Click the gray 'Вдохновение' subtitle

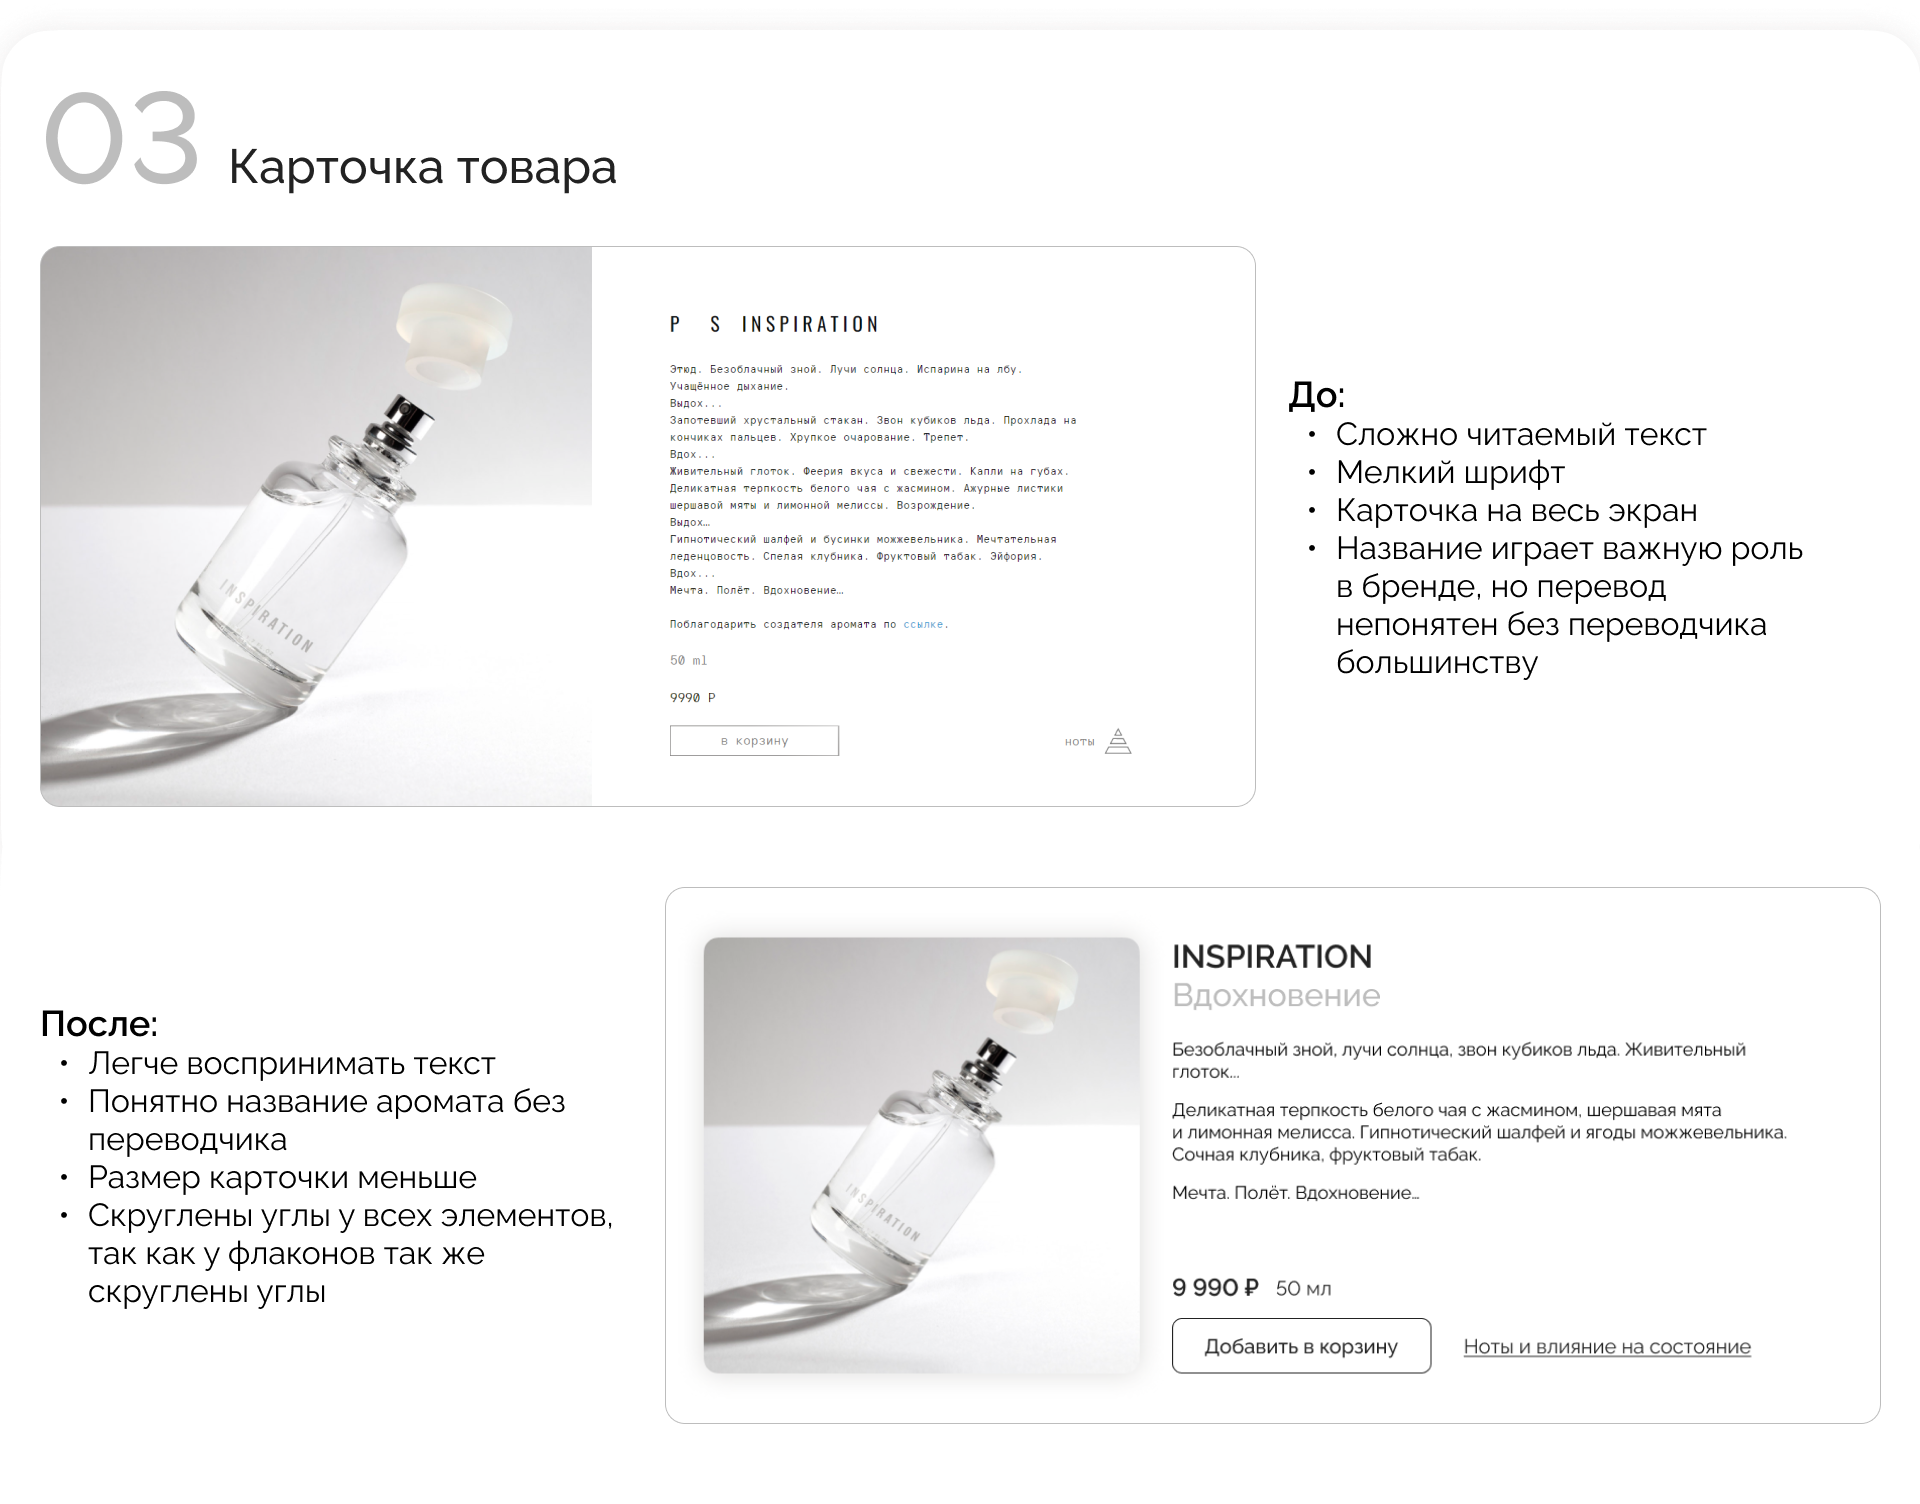[x=1276, y=996]
